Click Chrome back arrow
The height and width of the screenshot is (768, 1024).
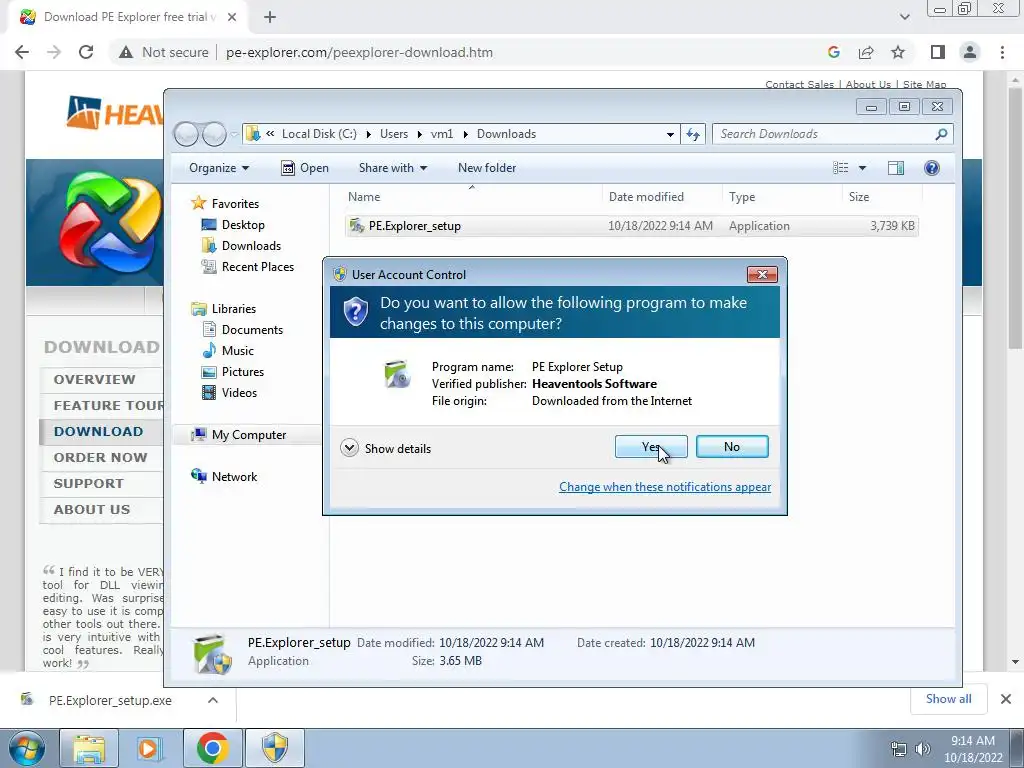[22, 52]
